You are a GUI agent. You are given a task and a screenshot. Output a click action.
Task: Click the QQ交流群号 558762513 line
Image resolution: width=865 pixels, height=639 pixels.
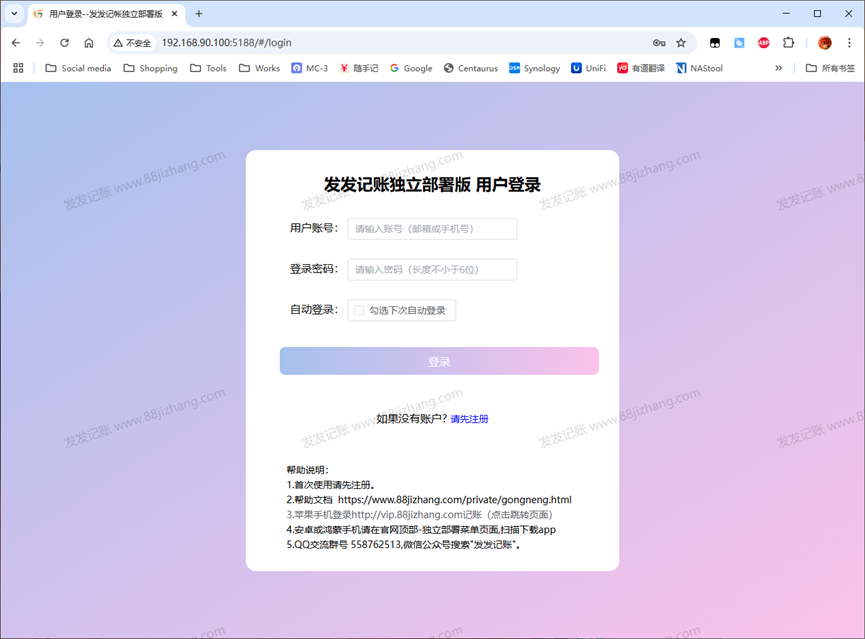404,545
